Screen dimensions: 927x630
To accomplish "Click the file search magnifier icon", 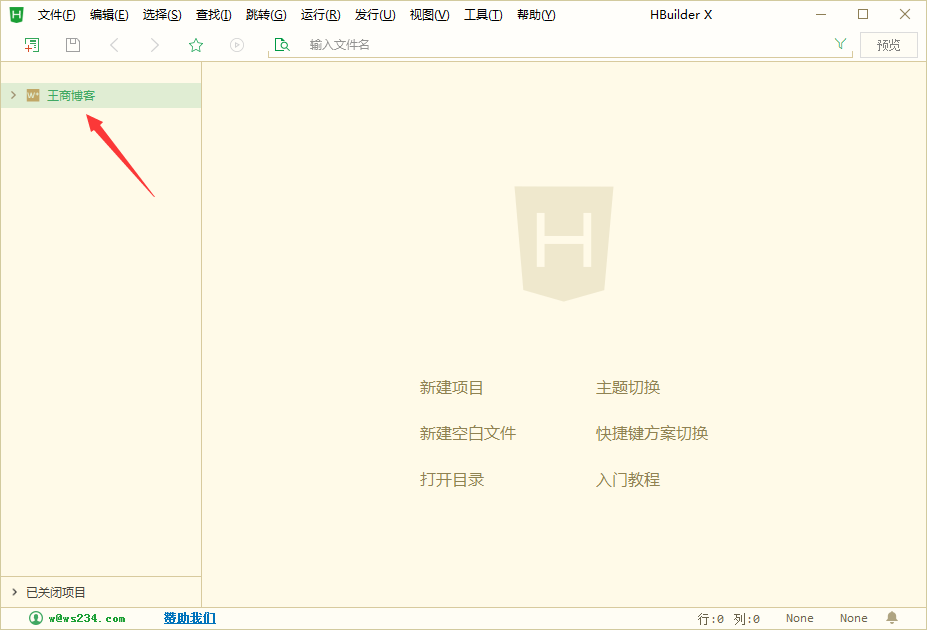I will [282, 45].
